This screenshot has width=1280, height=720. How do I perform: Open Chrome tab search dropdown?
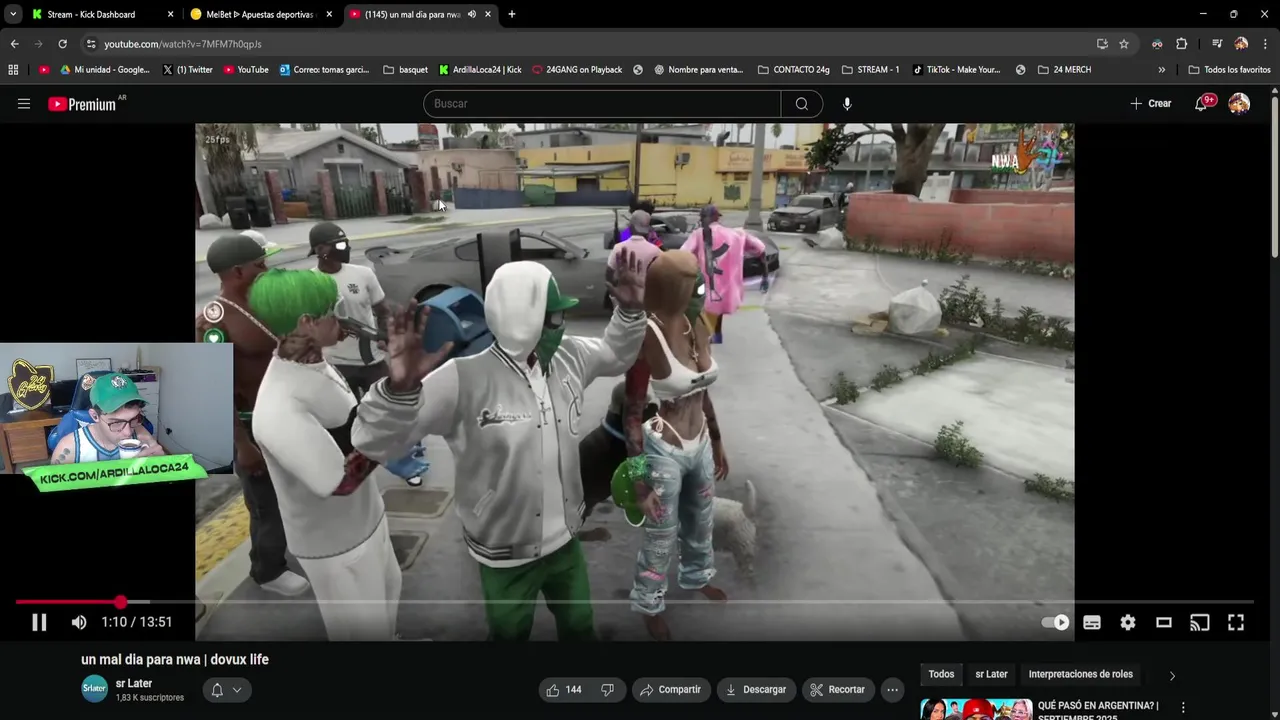click(x=12, y=14)
